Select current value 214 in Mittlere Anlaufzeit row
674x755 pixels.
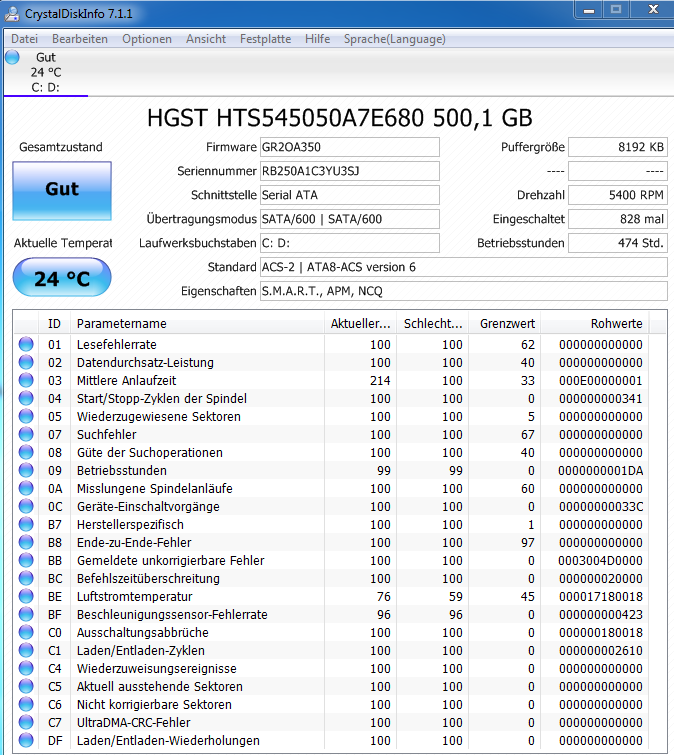click(x=380, y=381)
